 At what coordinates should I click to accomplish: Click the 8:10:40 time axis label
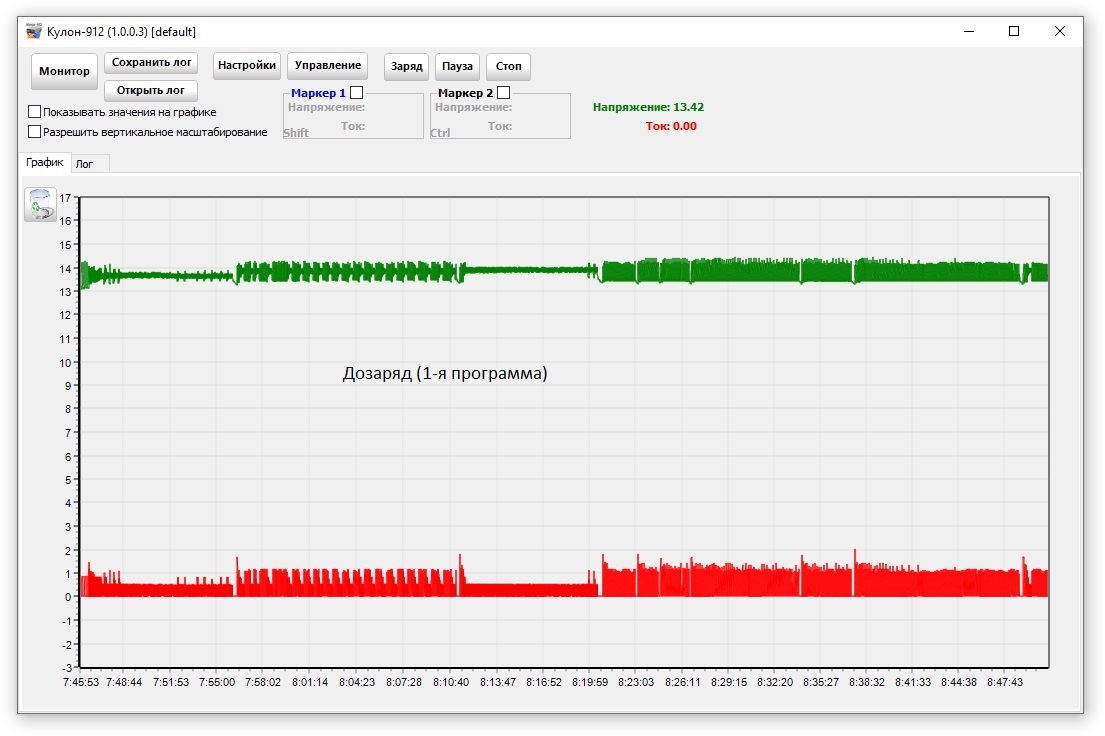coord(450,682)
